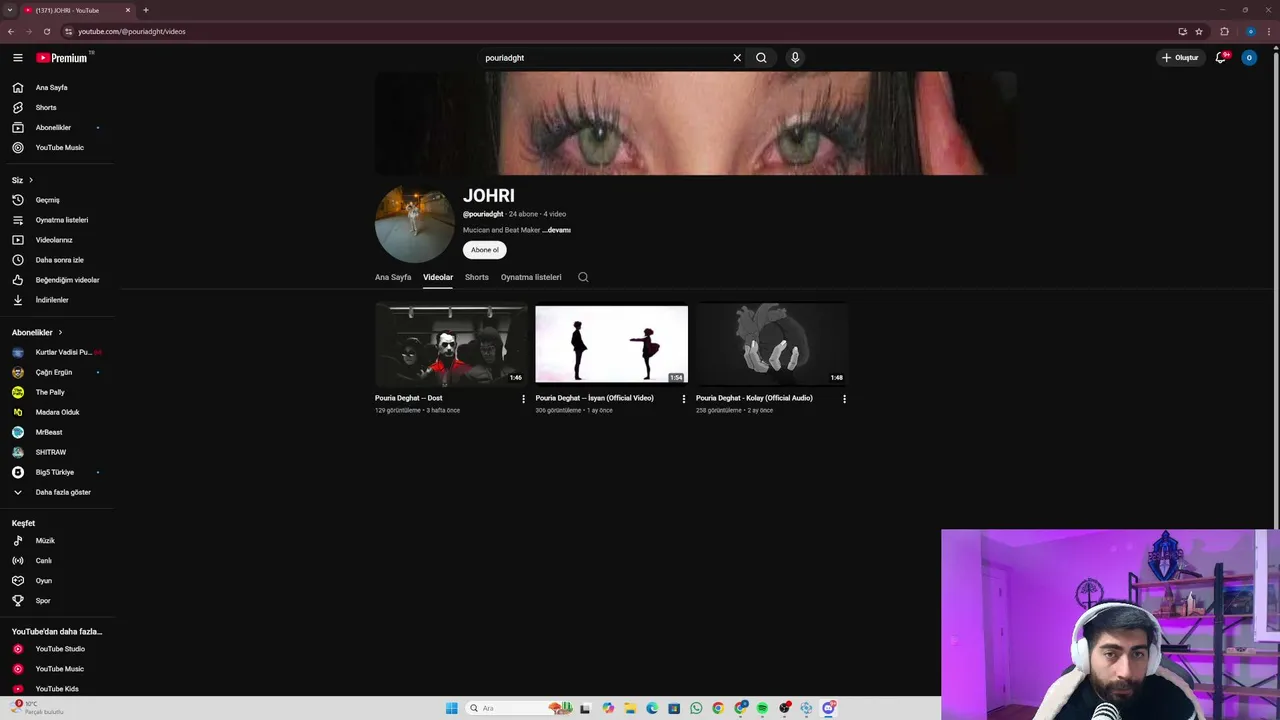1280x720 pixels.
Task: Open the notifications bell
Action: click(x=1221, y=58)
